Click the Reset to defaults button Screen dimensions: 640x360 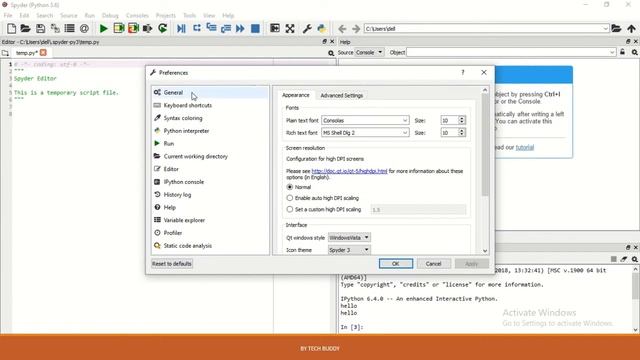[171, 264]
